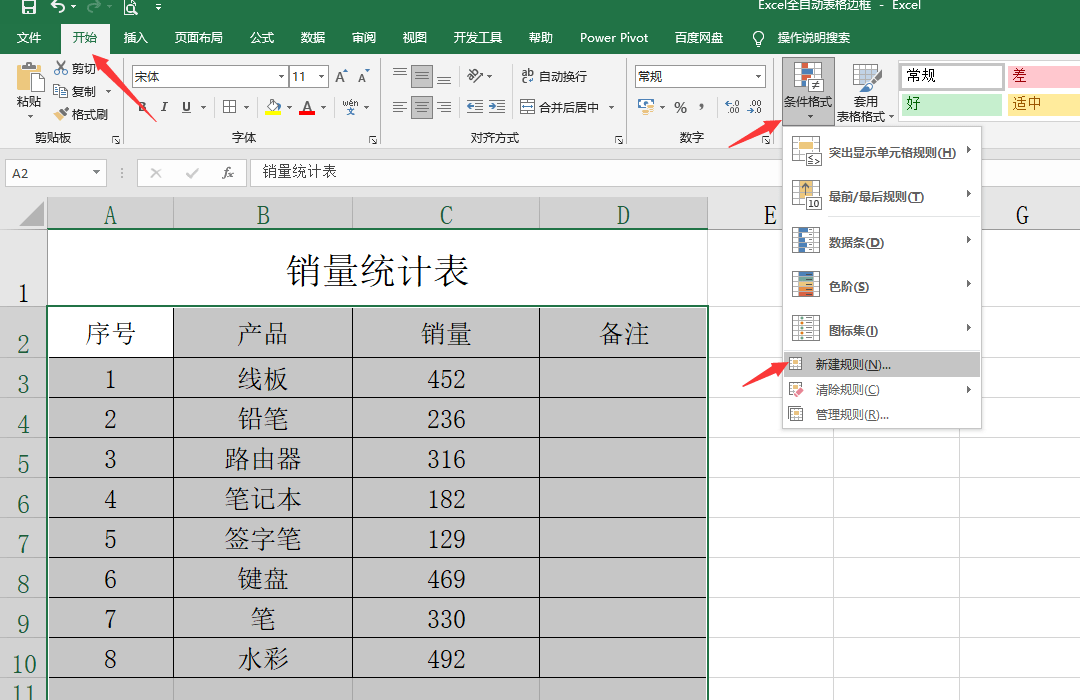The image size is (1080, 700).
Task: Toggle center horizontal alignment
Action: click(422, 107)
